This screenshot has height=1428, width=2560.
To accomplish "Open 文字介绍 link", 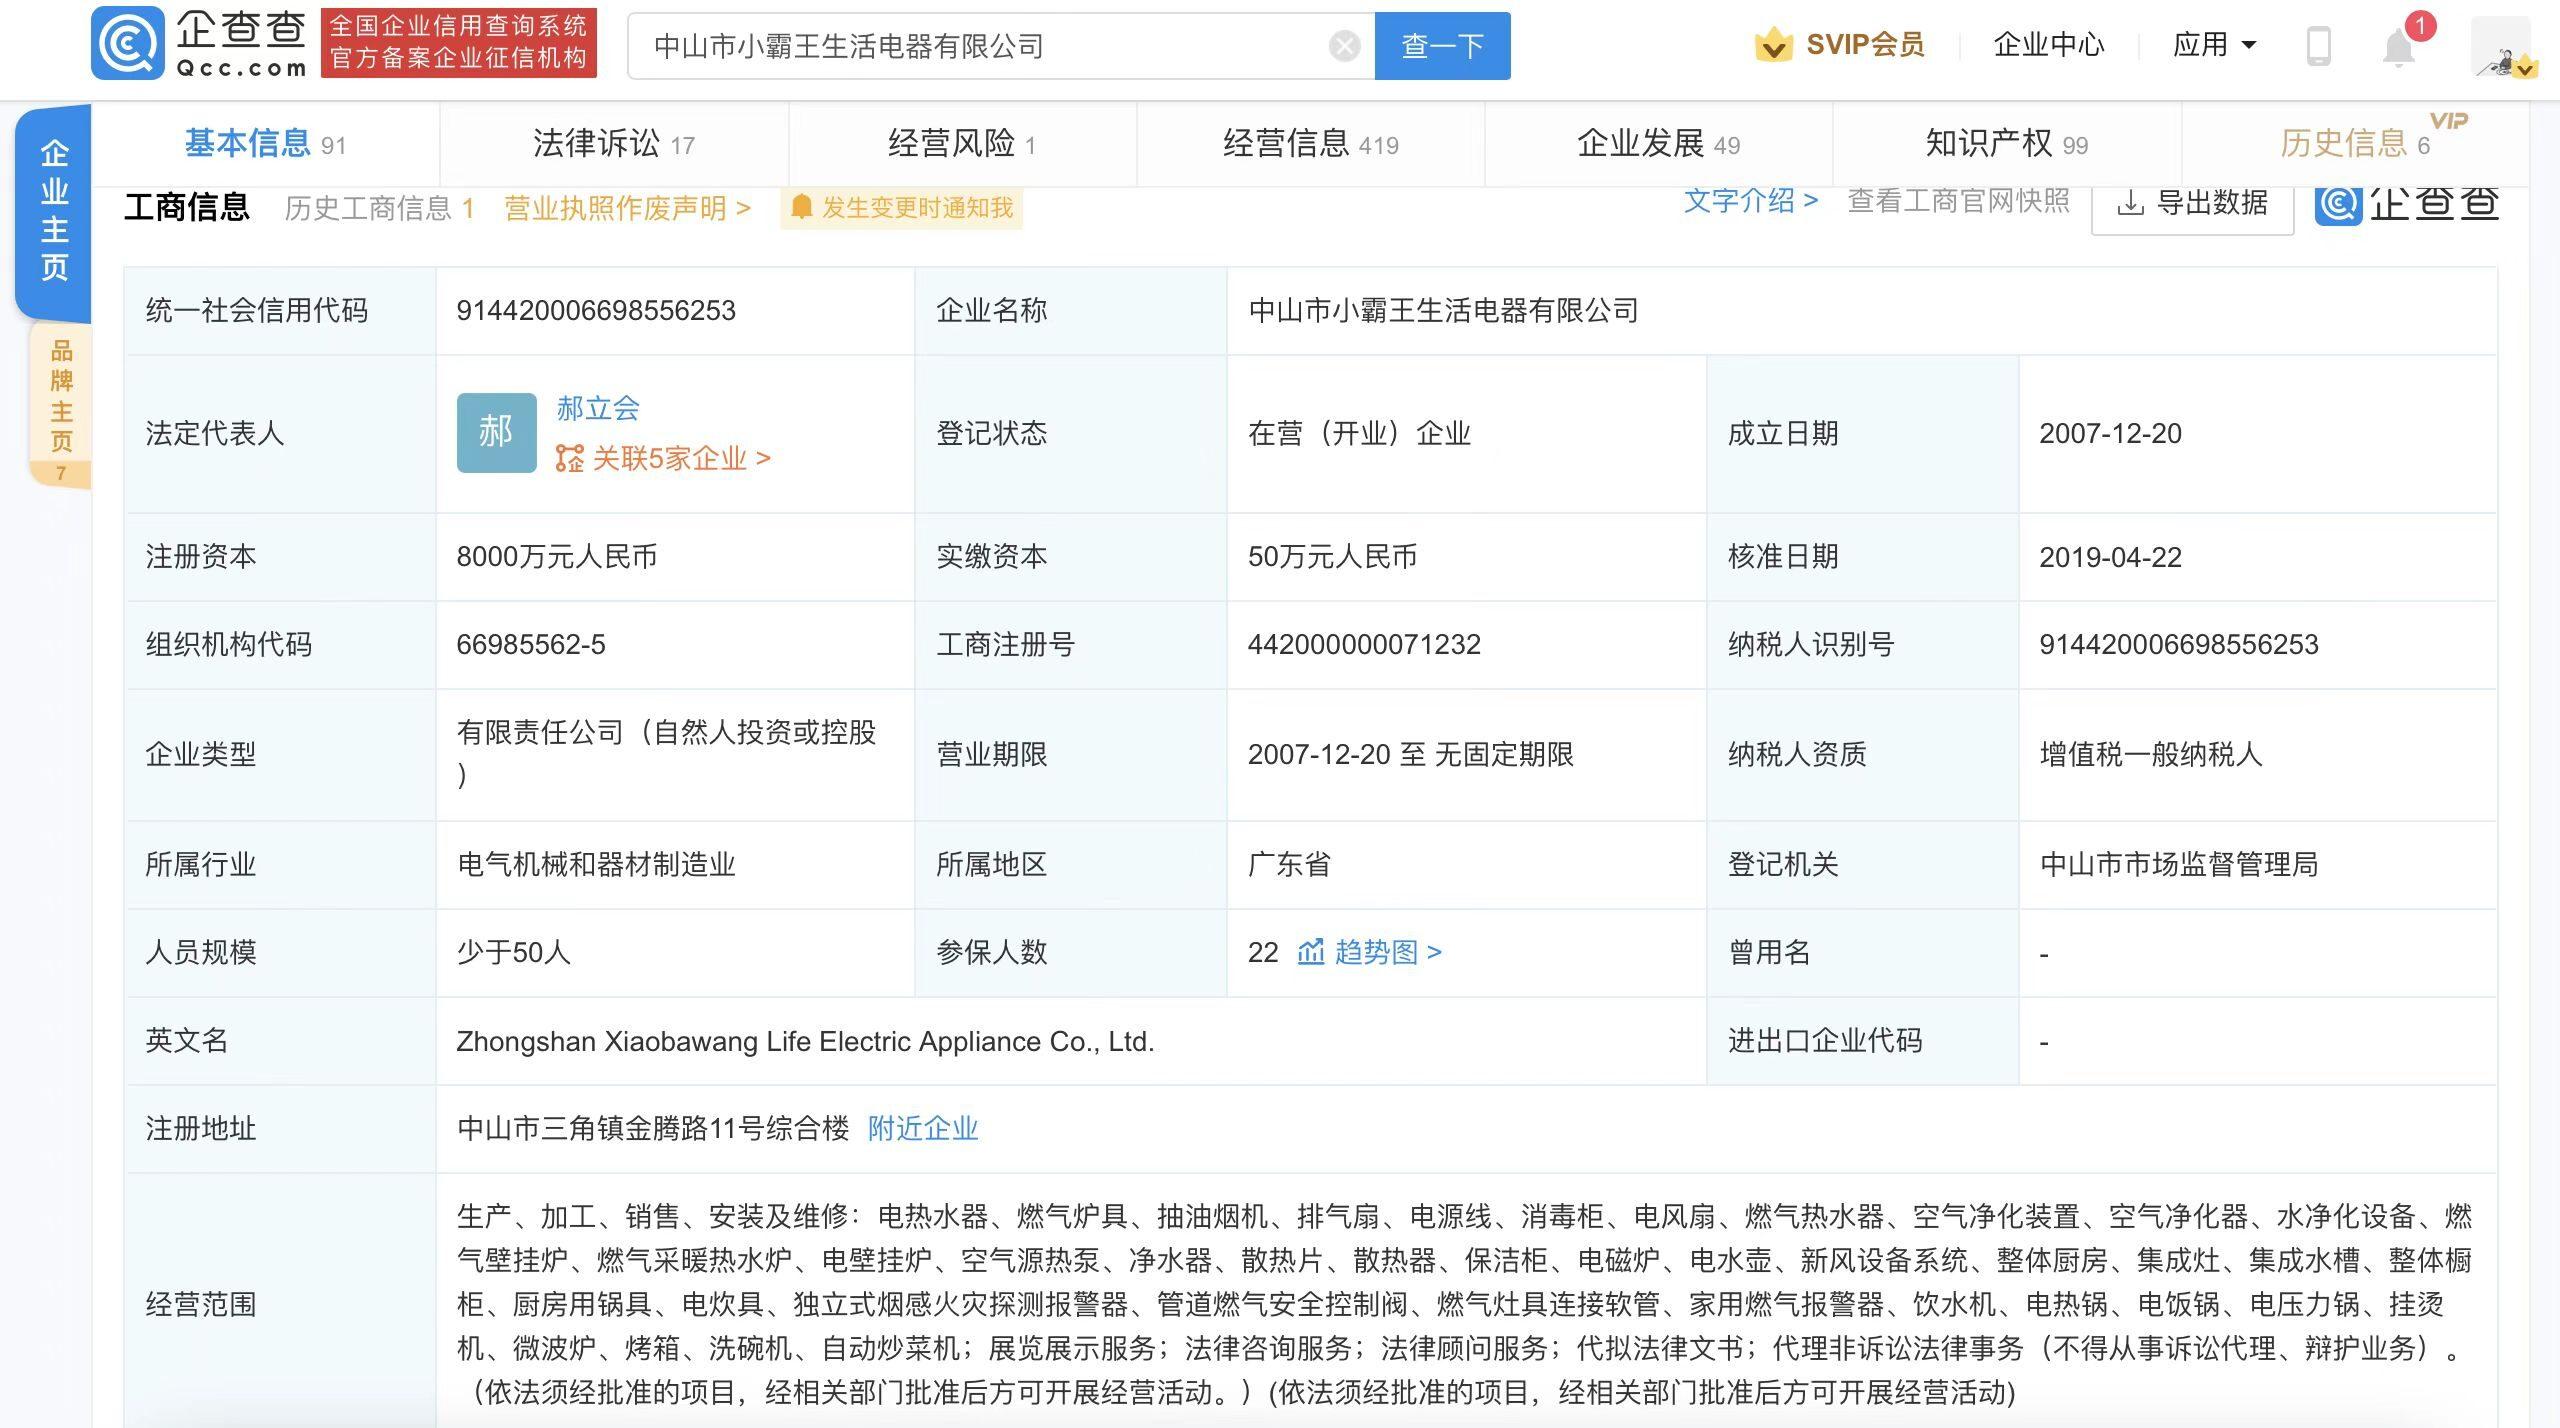I will (1750, 201).
